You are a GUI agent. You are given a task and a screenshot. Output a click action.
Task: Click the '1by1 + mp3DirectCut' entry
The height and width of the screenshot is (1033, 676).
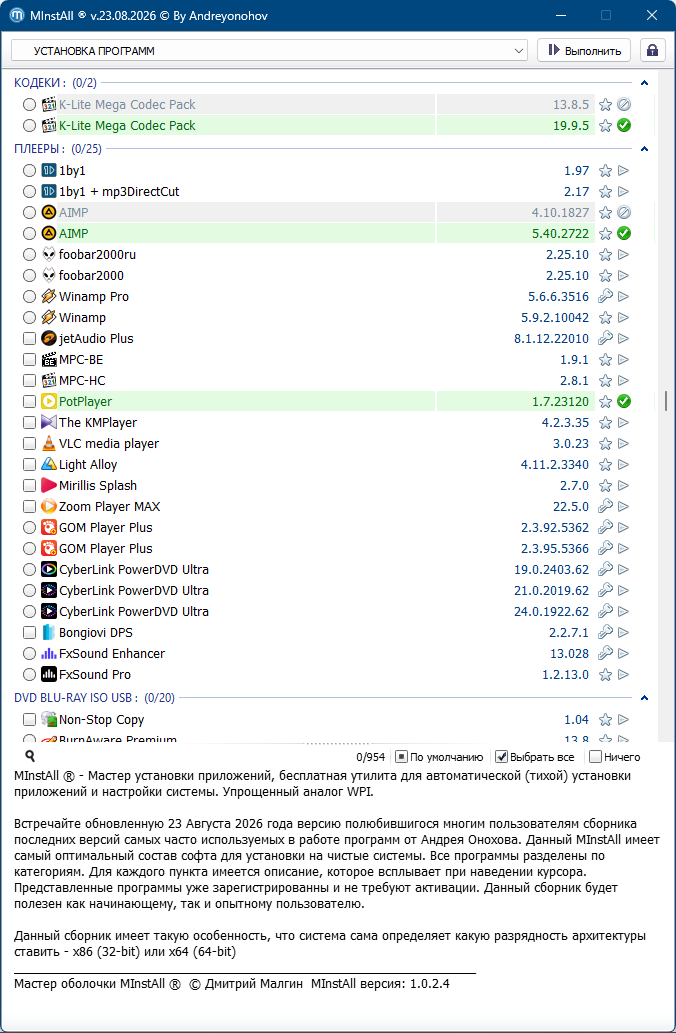pyautogui.click(x=119, y=192)
